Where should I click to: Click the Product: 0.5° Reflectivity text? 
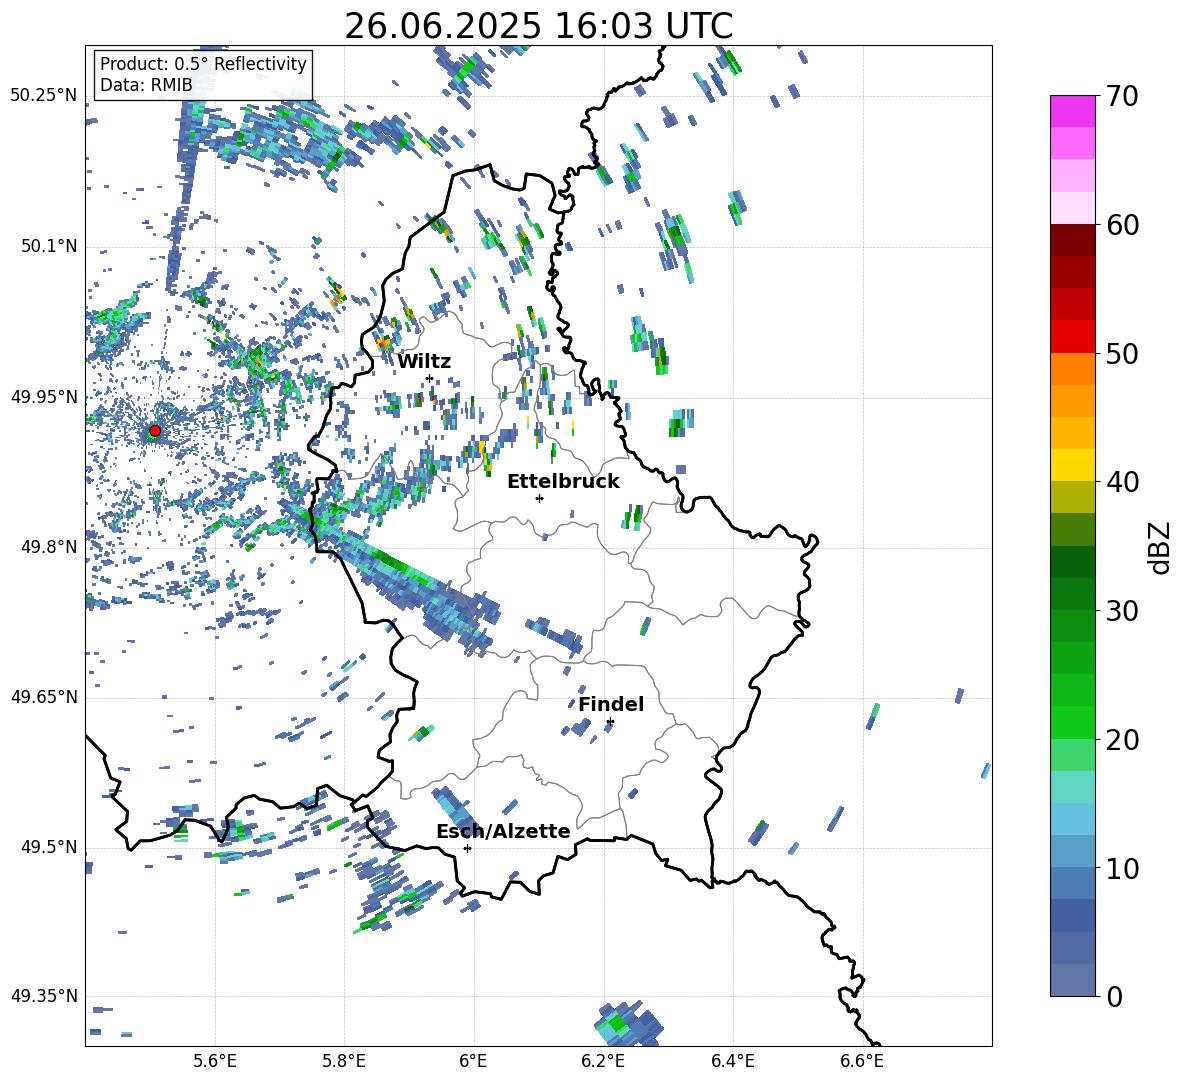(203, 64)
